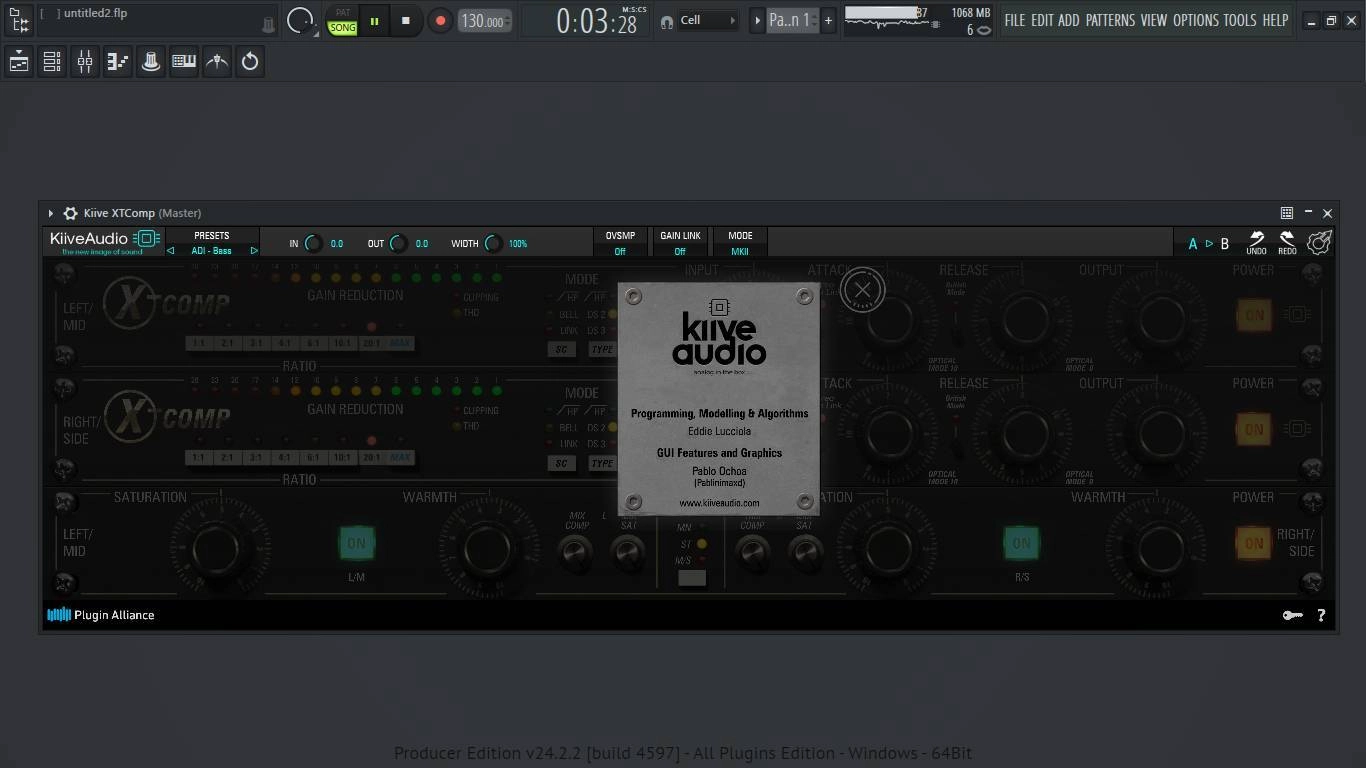Open the PATTERNS menu
The width and height of the screenshot is (1366, 768).
[1110, 20]
